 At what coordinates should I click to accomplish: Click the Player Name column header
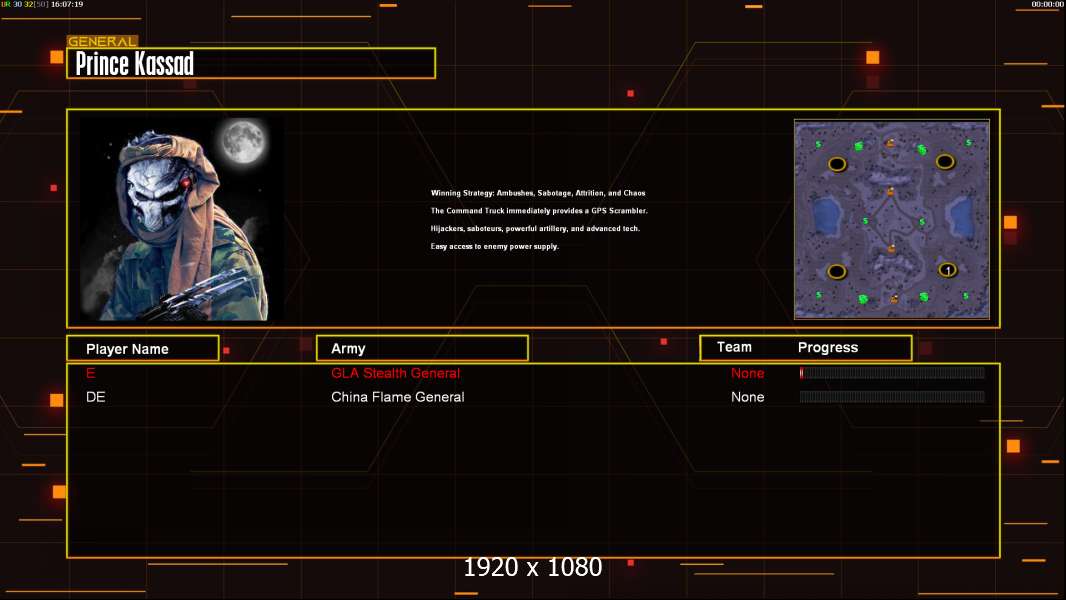pyautogui.click(x=143, y=349)
